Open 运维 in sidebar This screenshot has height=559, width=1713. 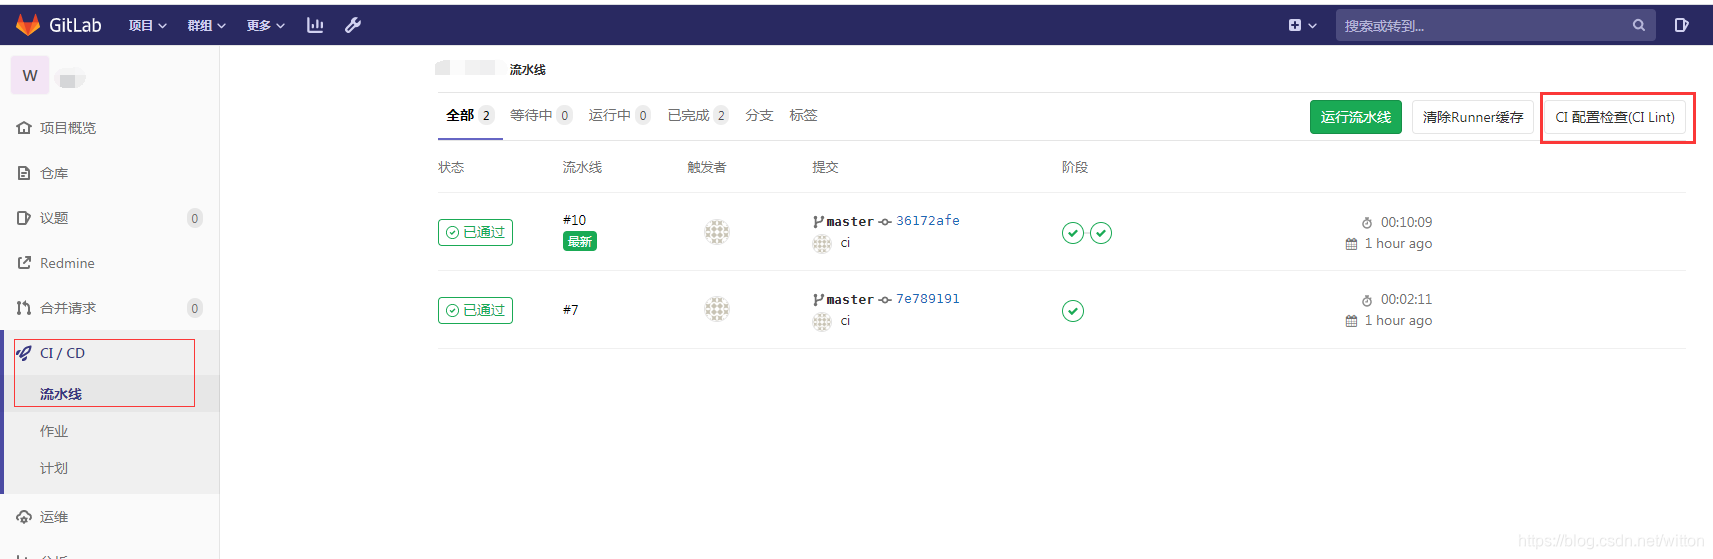pyautogui.click(x=54, y=517)
